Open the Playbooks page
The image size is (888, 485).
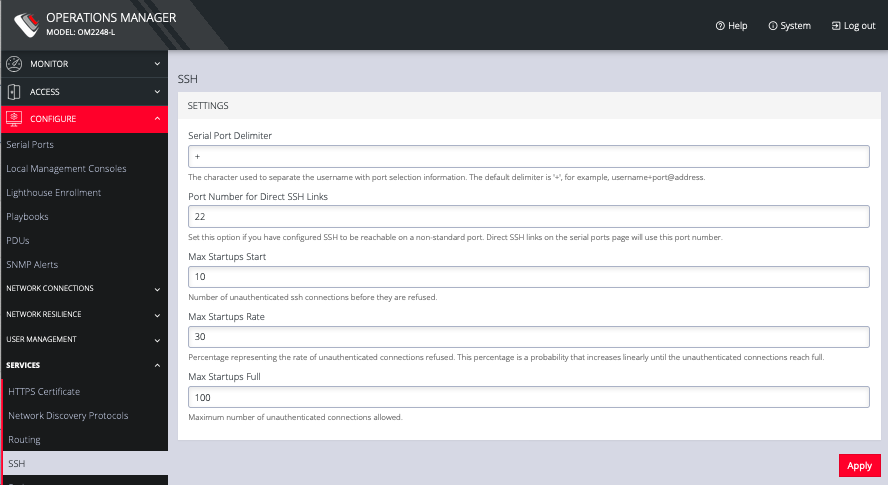tap(28, 216)
